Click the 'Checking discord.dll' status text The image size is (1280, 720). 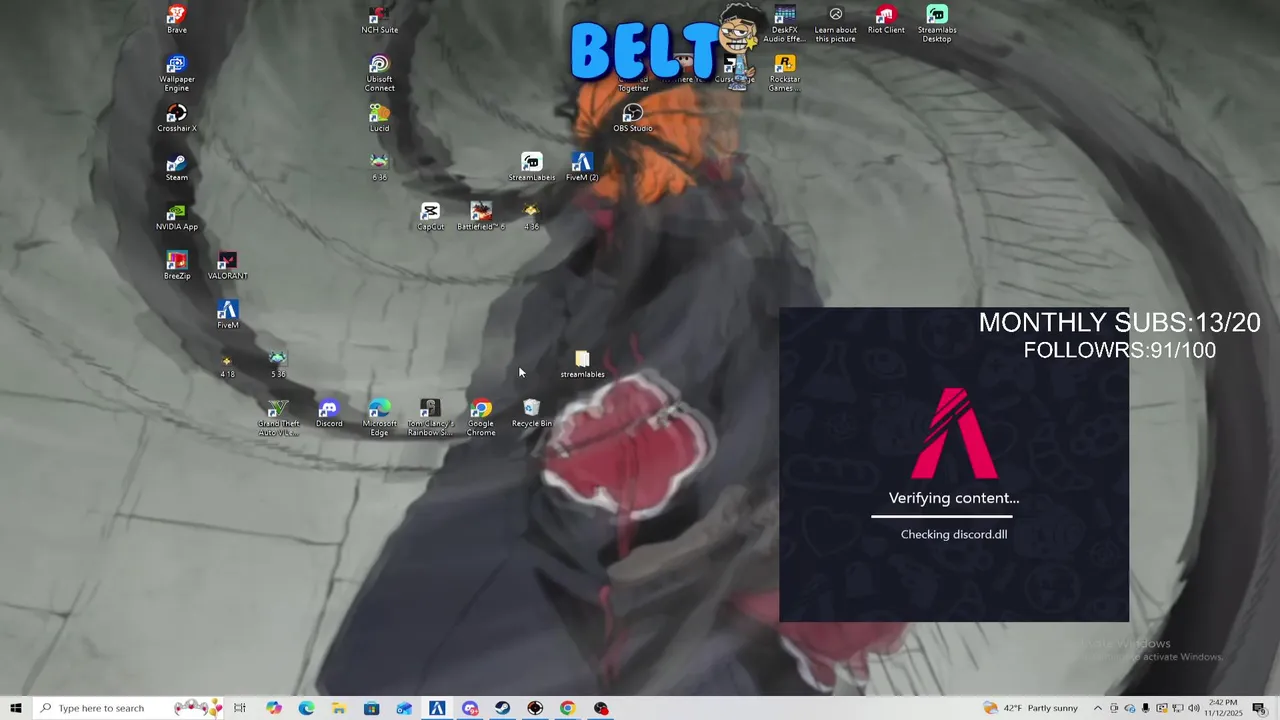click(954, 534)
